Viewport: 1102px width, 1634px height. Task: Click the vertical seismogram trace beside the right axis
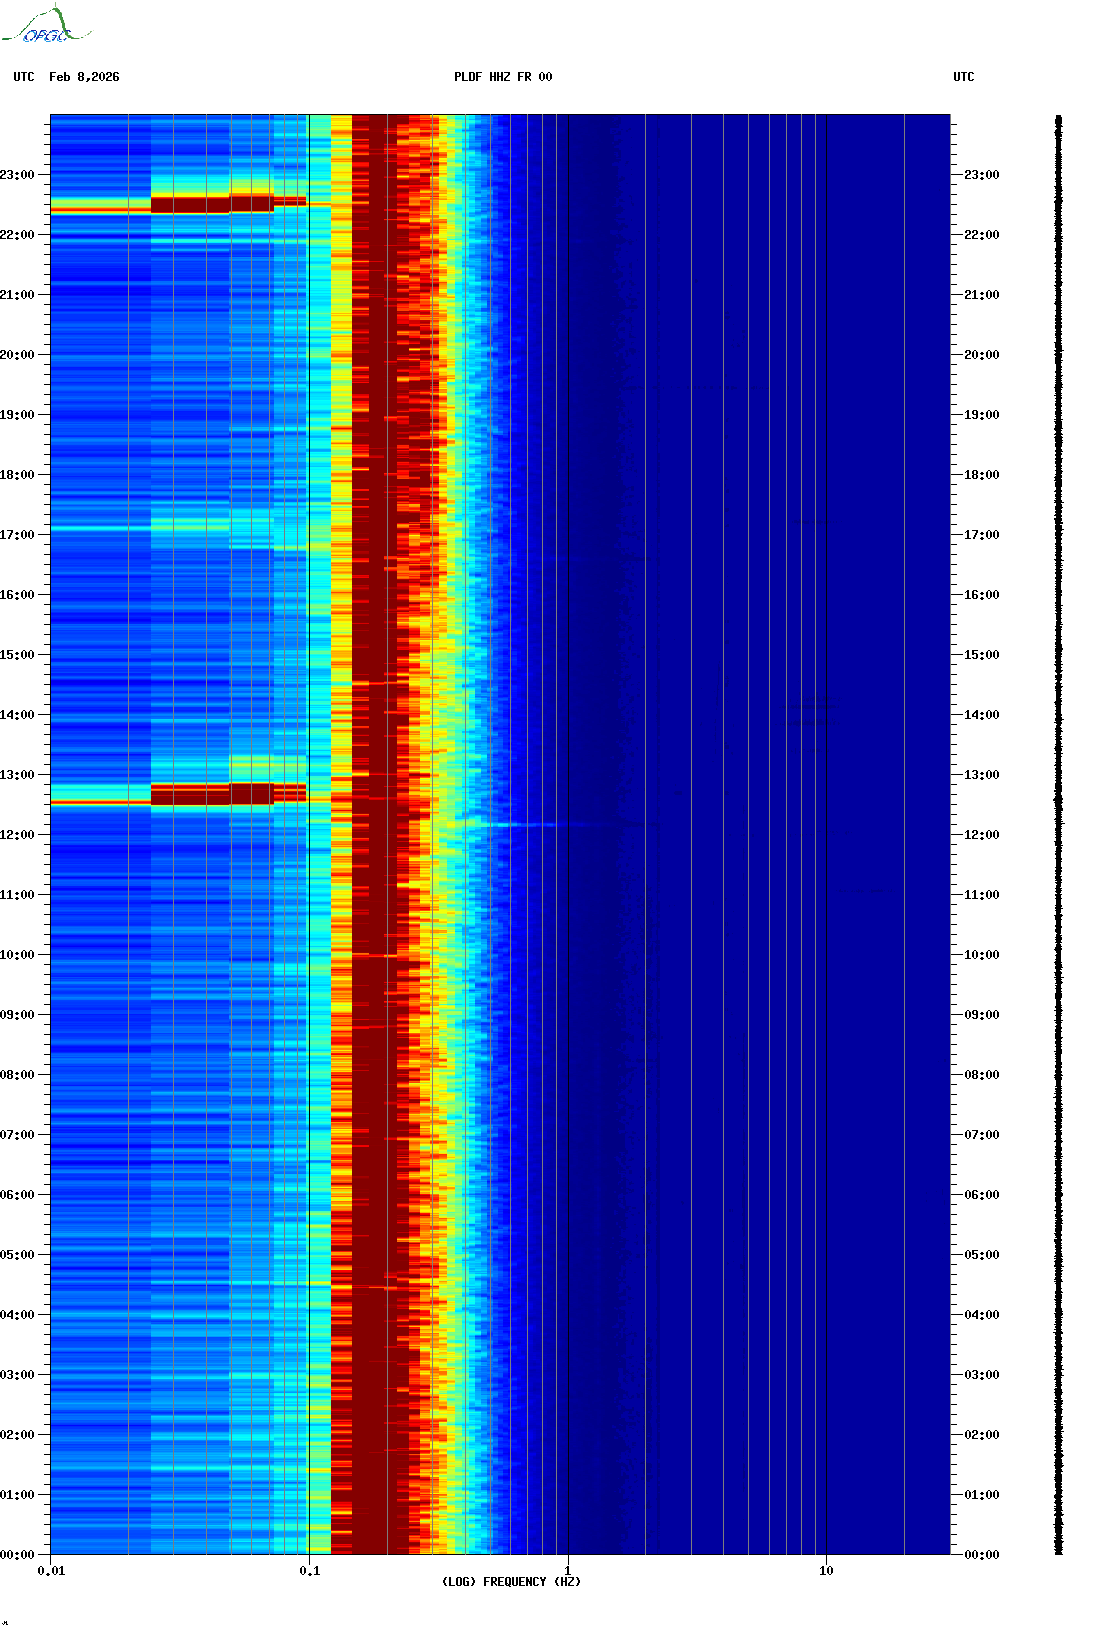(1059, 835)
